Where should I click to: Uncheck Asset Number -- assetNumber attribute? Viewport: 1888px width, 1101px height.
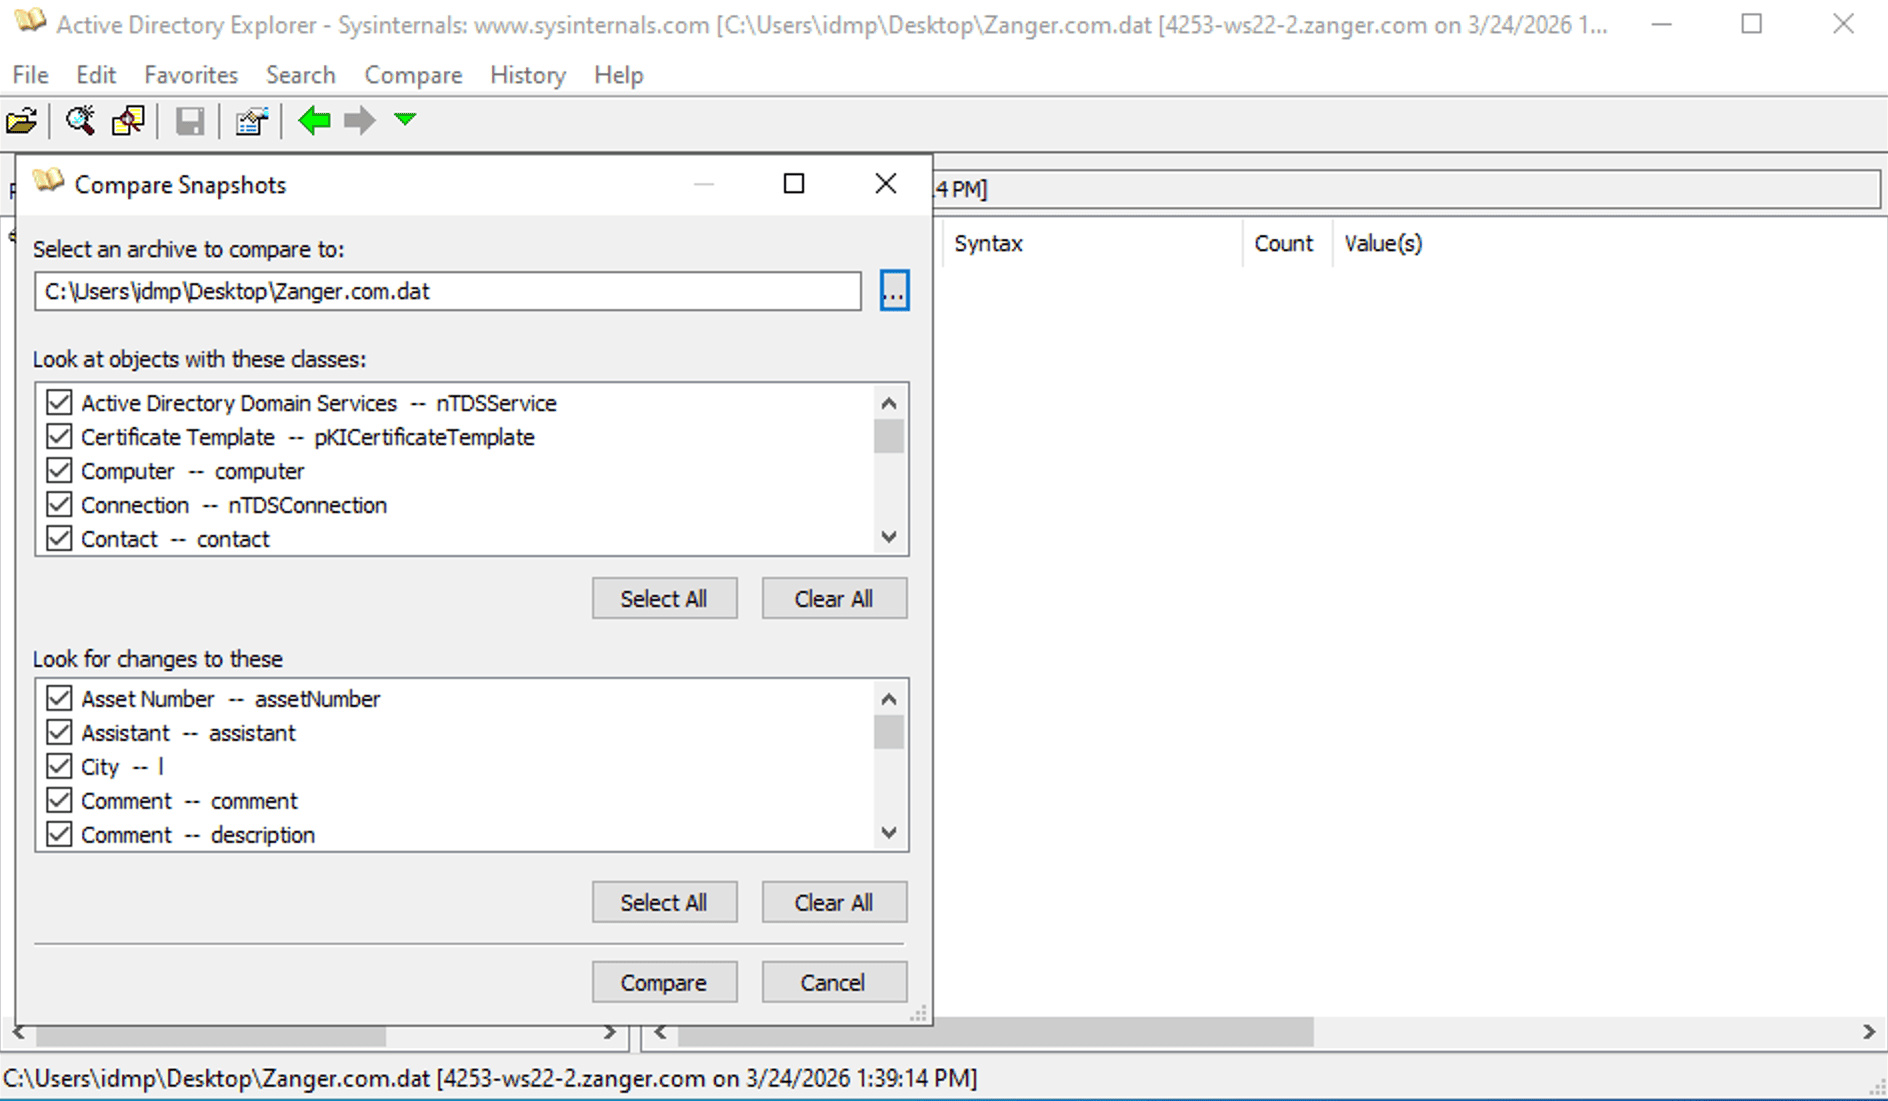click(59, 698)
